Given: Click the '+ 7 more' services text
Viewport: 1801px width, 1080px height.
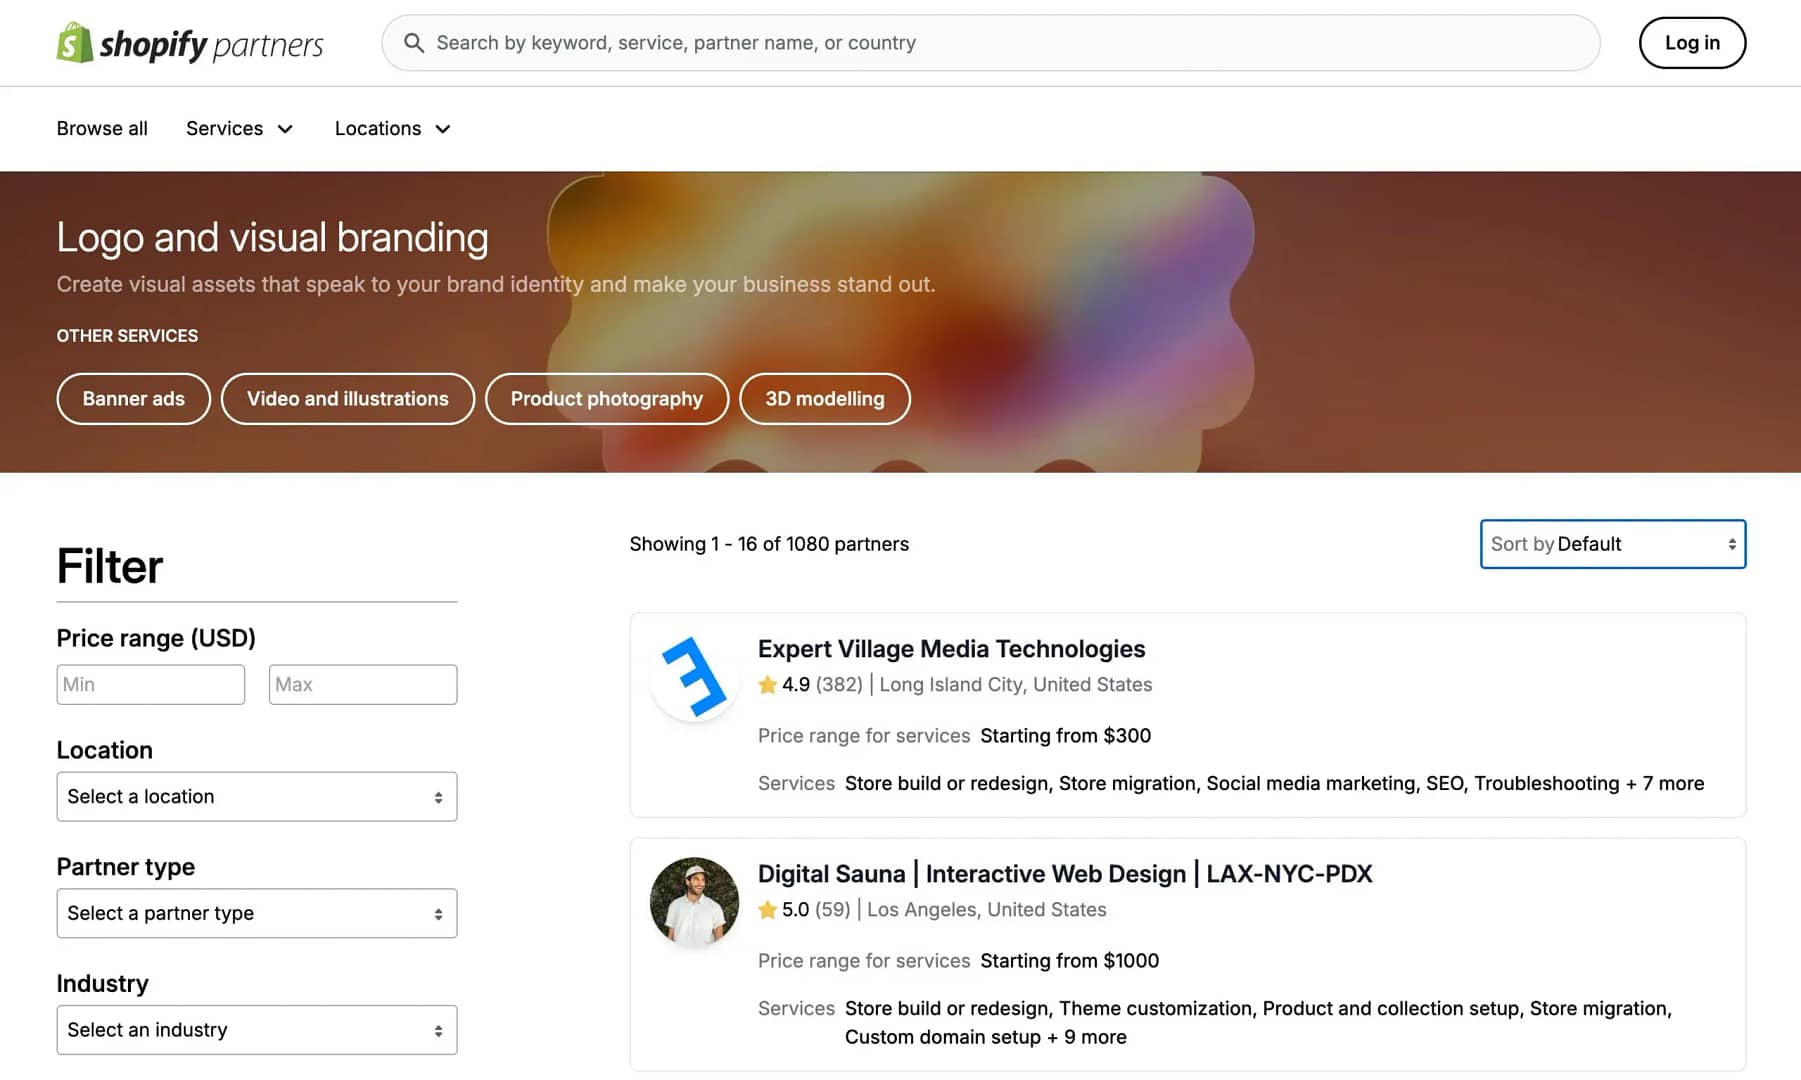Looking at the screenshot, I should click(x=1665, y=784).
